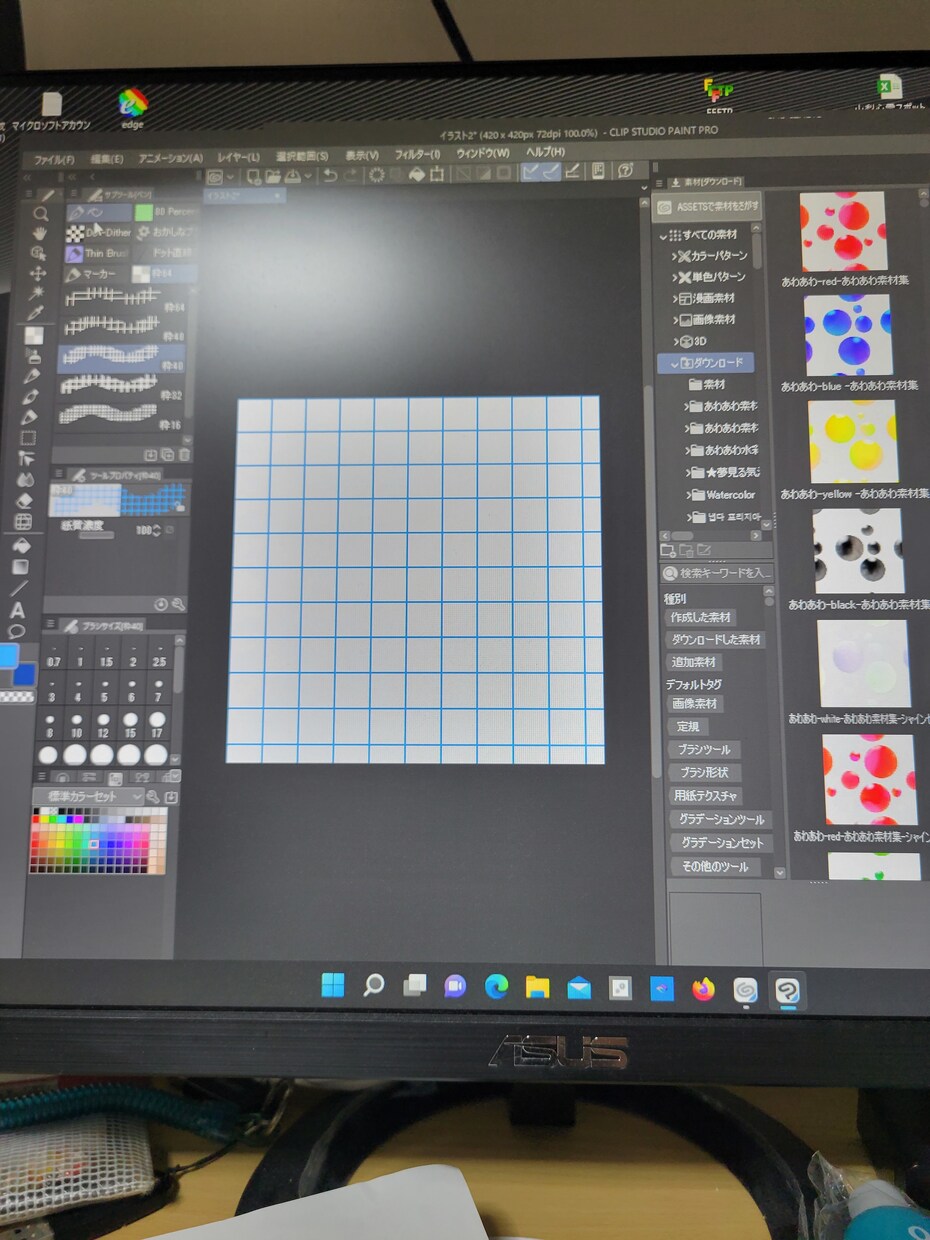Collapse the ダウンロード tree node

pyautogui.click(x=675, y=363)
